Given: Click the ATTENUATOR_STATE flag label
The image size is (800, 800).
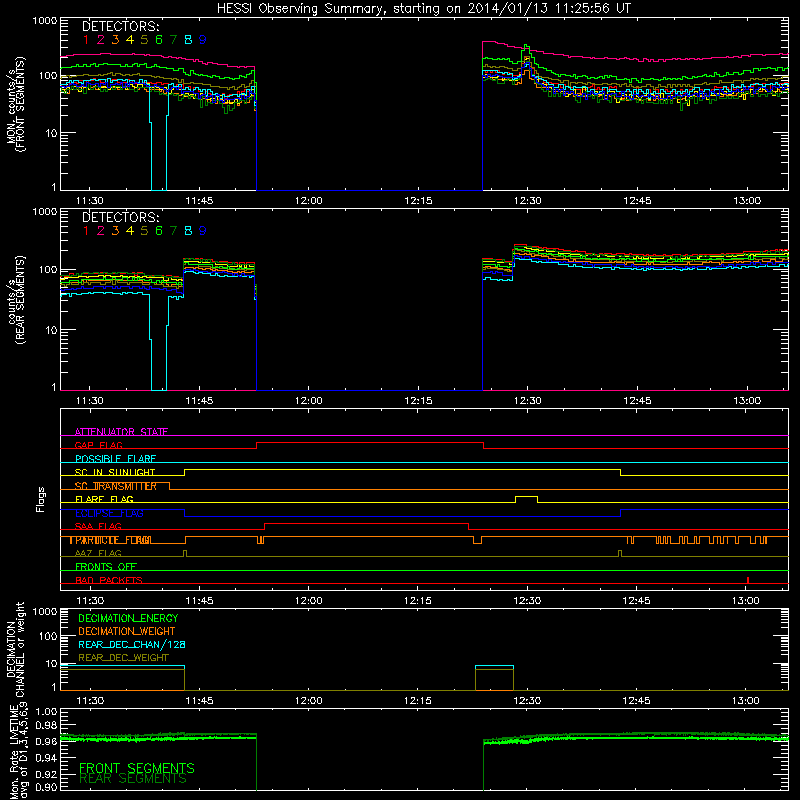Looking at the screenshot, I should [121, 432].
